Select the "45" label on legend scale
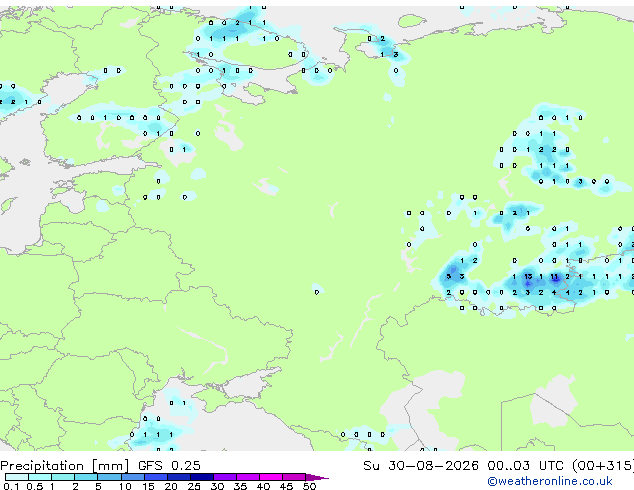 click(x=286, y=486)
